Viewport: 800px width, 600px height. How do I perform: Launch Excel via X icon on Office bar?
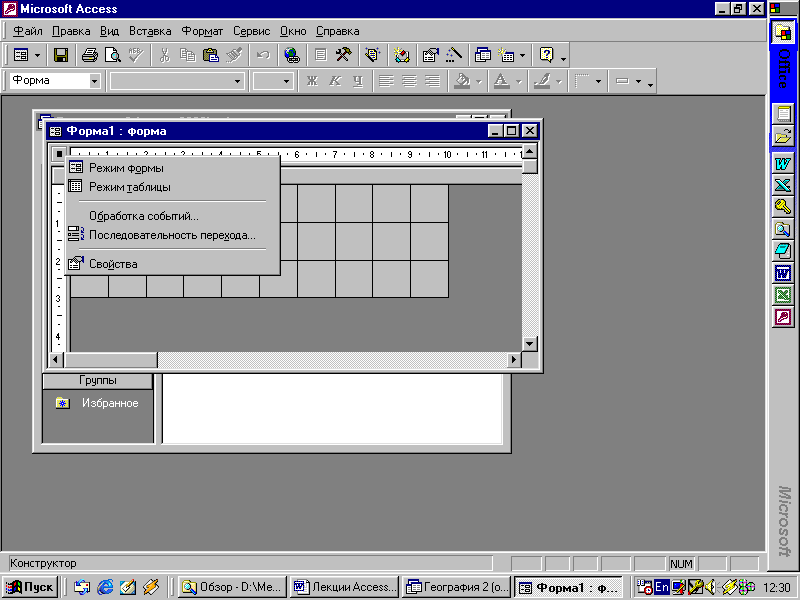click(783, 185)
